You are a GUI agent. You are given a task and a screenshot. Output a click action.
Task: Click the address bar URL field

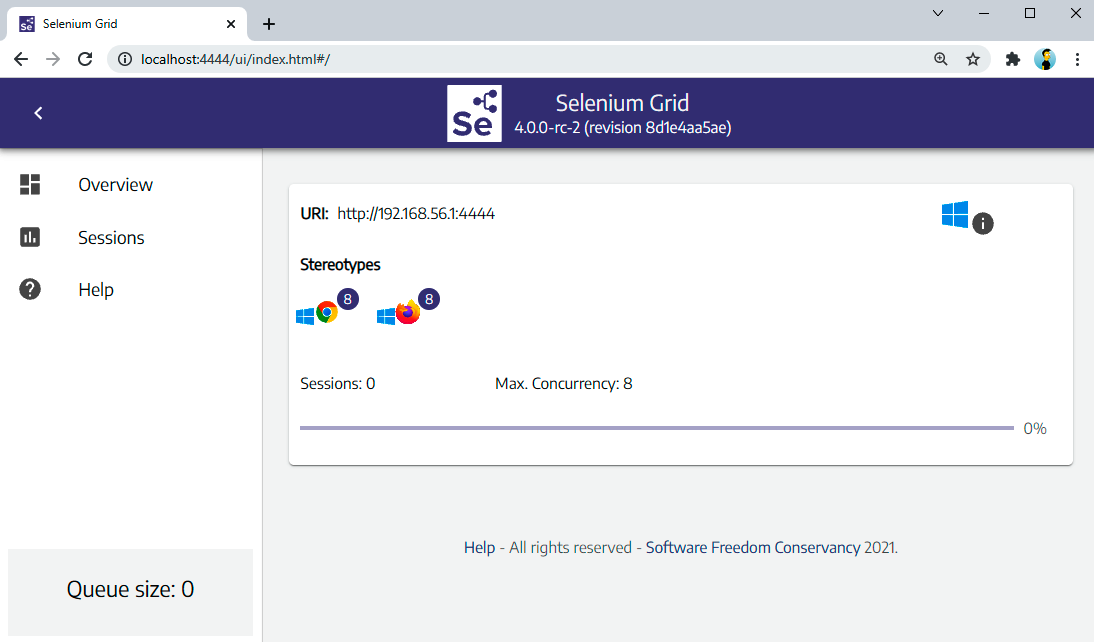point(500,59)
